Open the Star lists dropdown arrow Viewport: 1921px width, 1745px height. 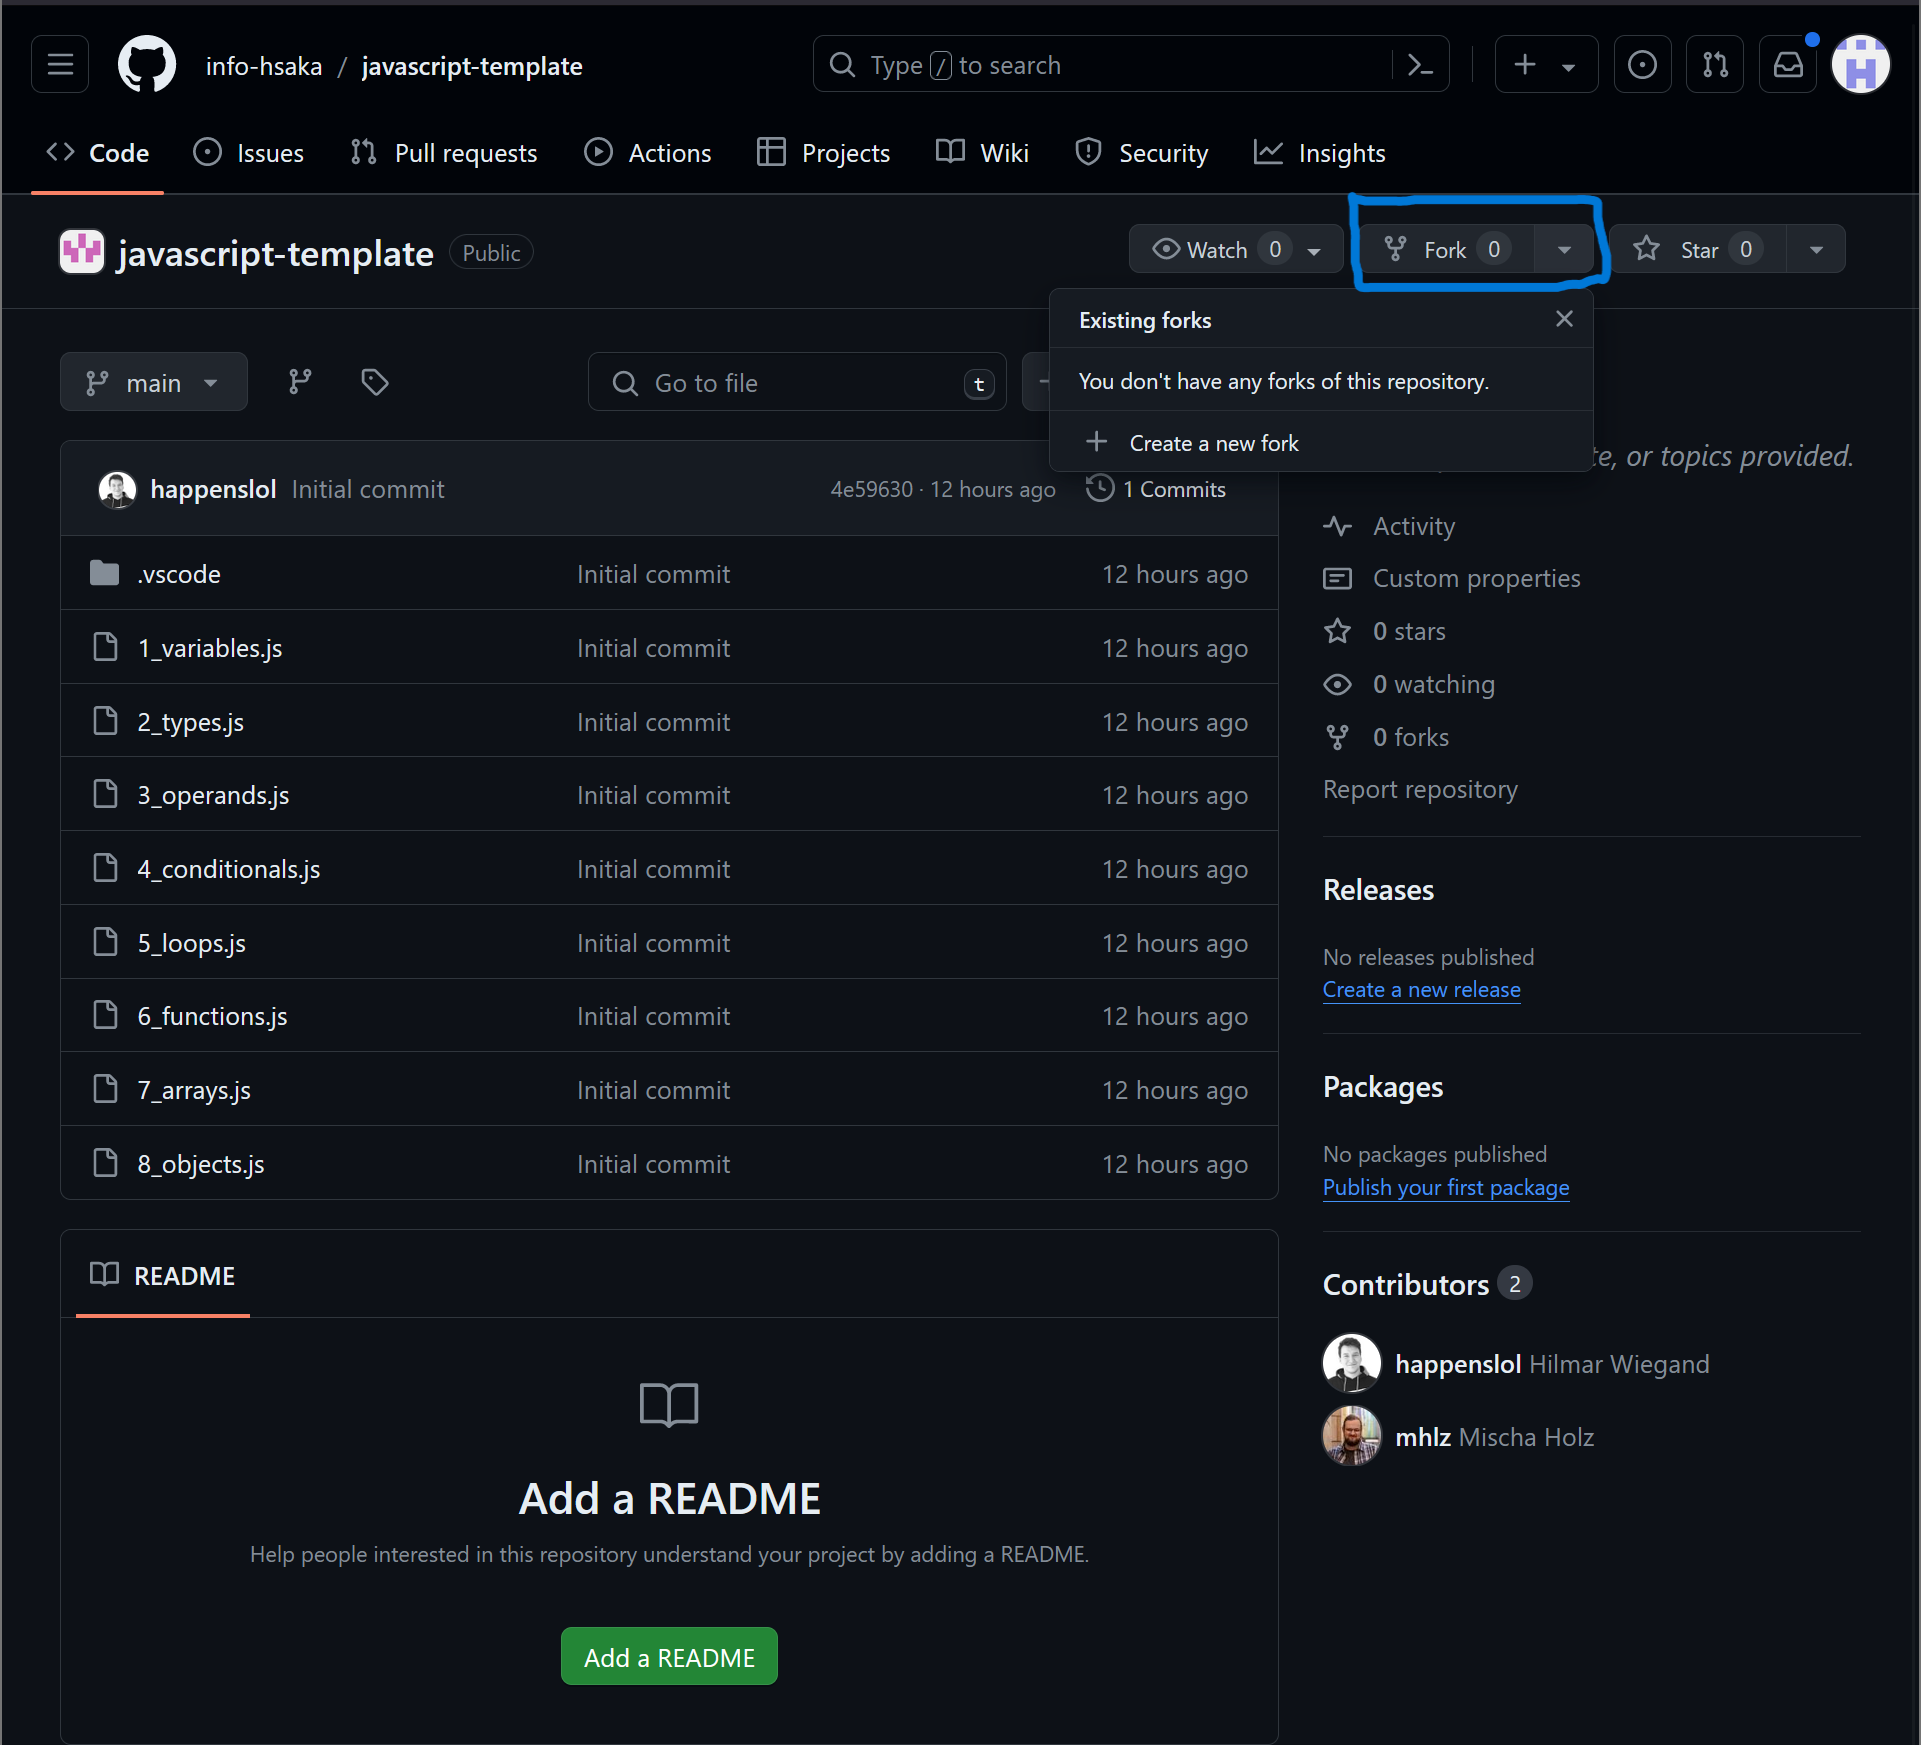click(1816, 250)
